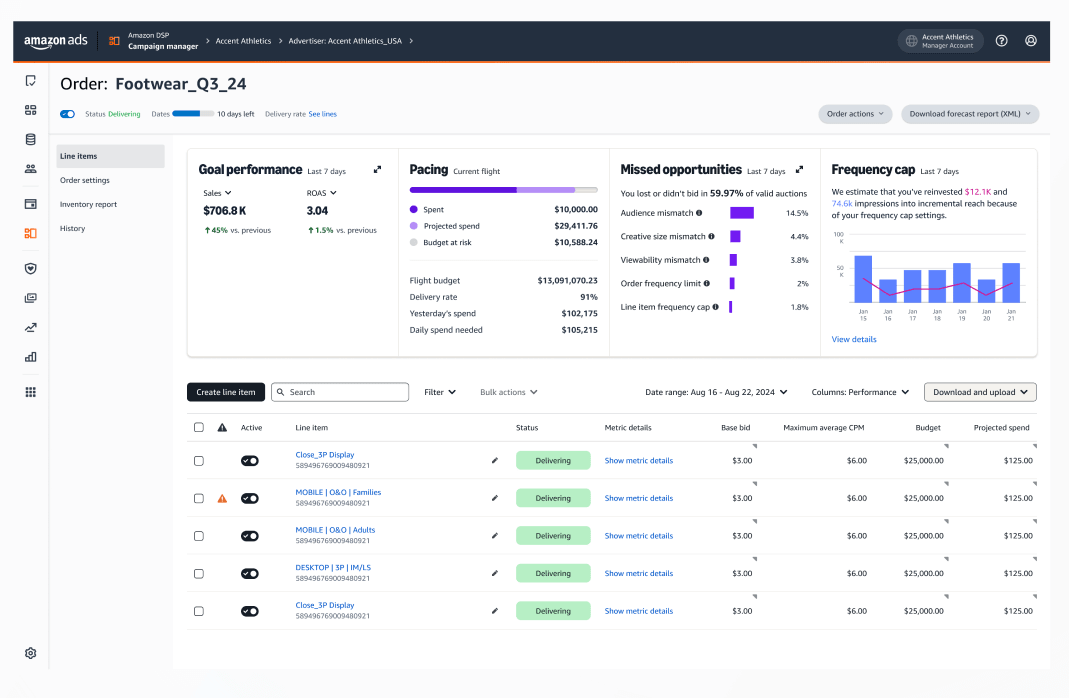Click the settings gear icon in sidebar
This screenshot has width=1069, height=698.
[31, 653]
